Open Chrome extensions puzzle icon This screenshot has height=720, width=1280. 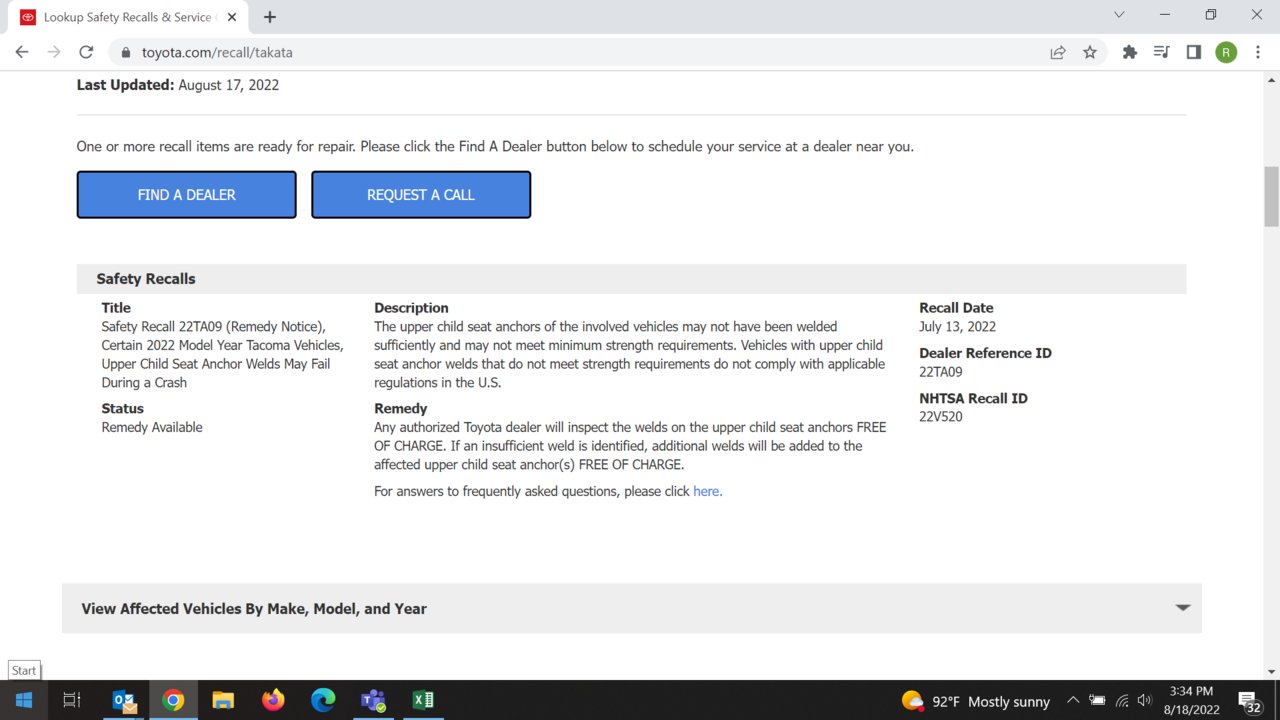coord(1130,52)
